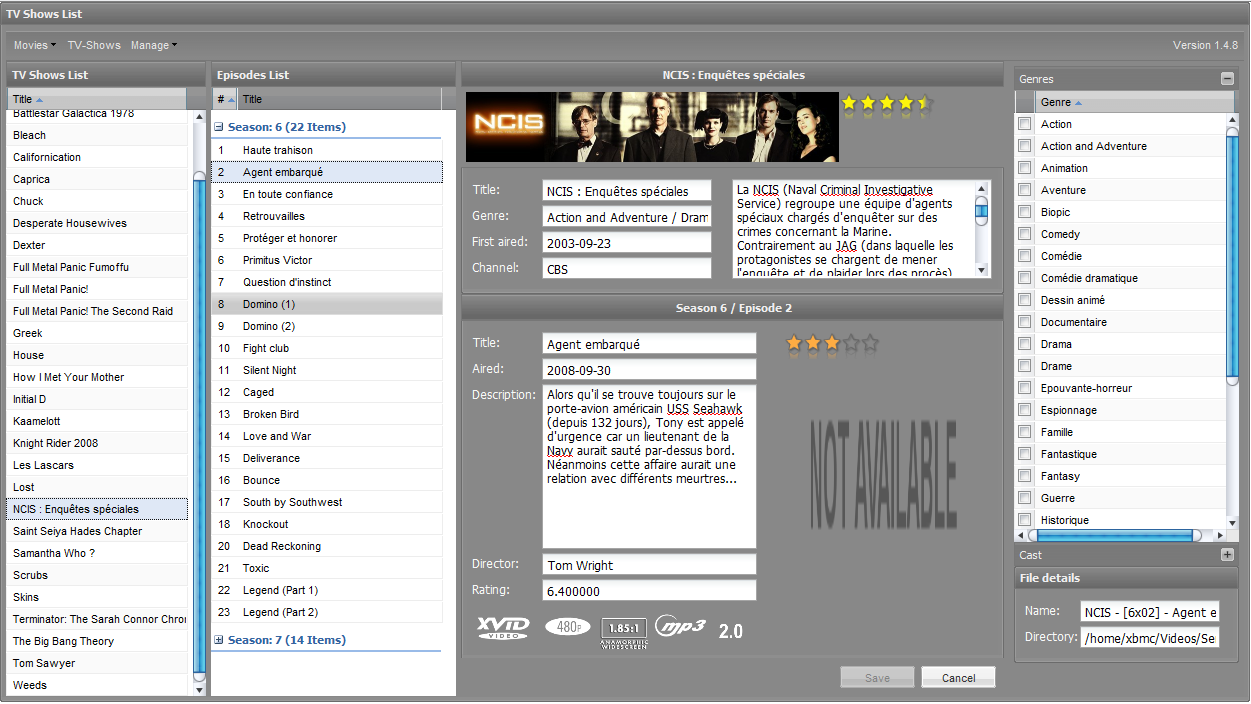
Task: Tick the Action and Adventure checkbox
Action: (1024, 146)
